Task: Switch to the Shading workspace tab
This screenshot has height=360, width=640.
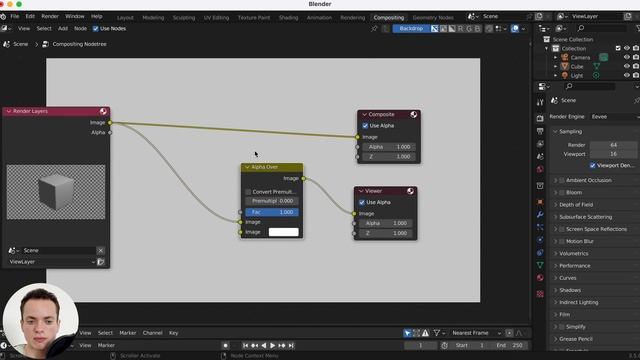Action: 288,18
